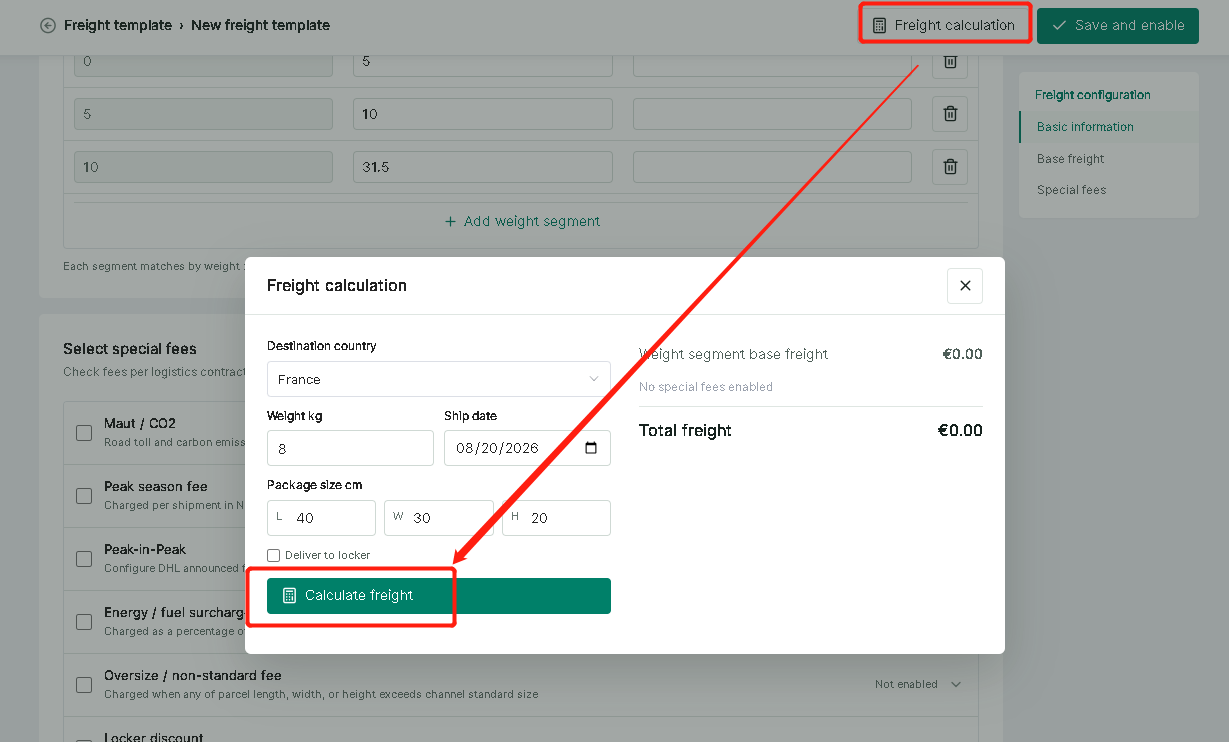1229x742 pixels.
Task: Click the back arrow beside Freight template
Action: (x=48, y=26)
